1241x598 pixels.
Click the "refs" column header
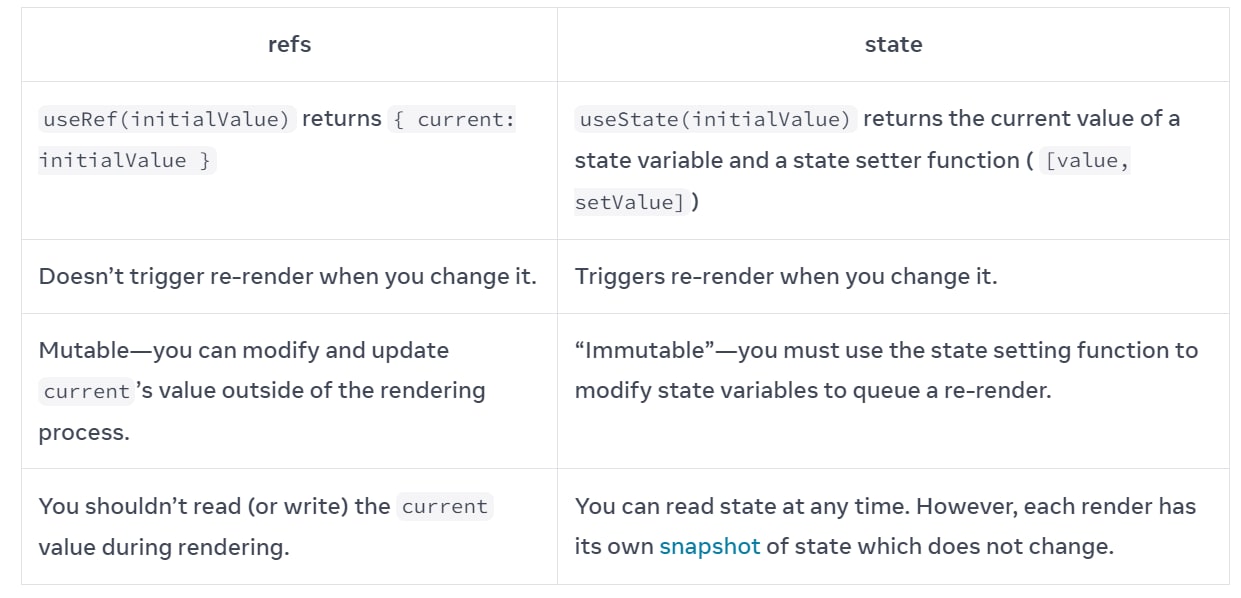pyautogui.click(x=289, y=44)
